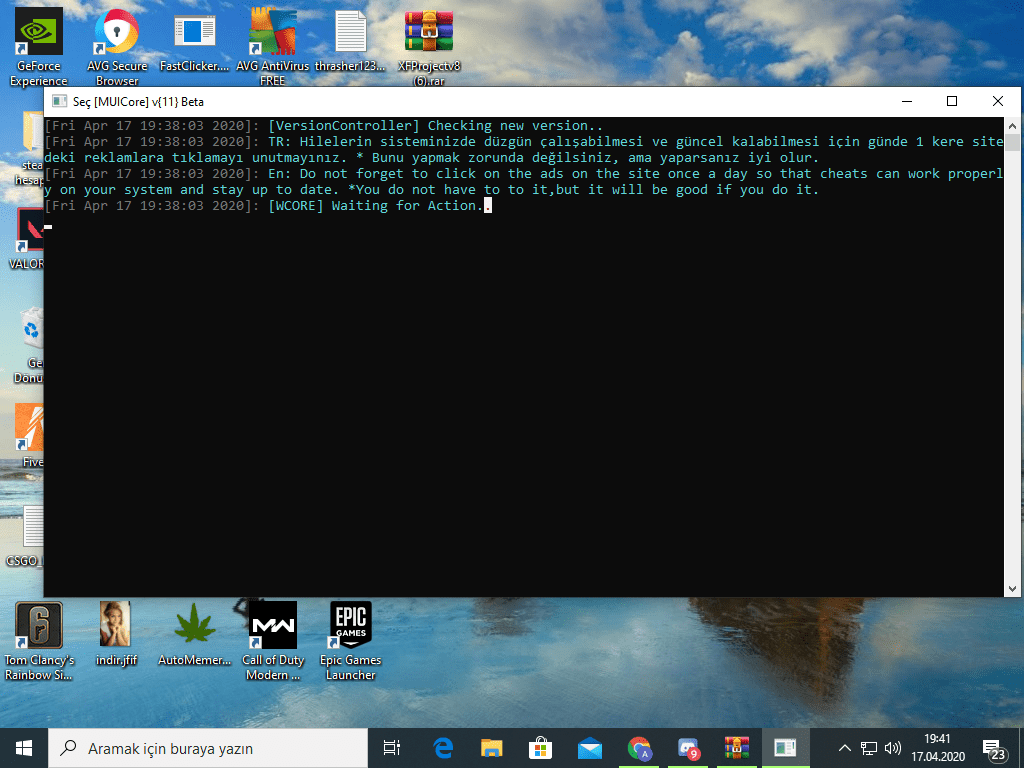Screen dimensions: 1024x768
Task: Minimize the MUICore console window
Action: pos(907,101)
